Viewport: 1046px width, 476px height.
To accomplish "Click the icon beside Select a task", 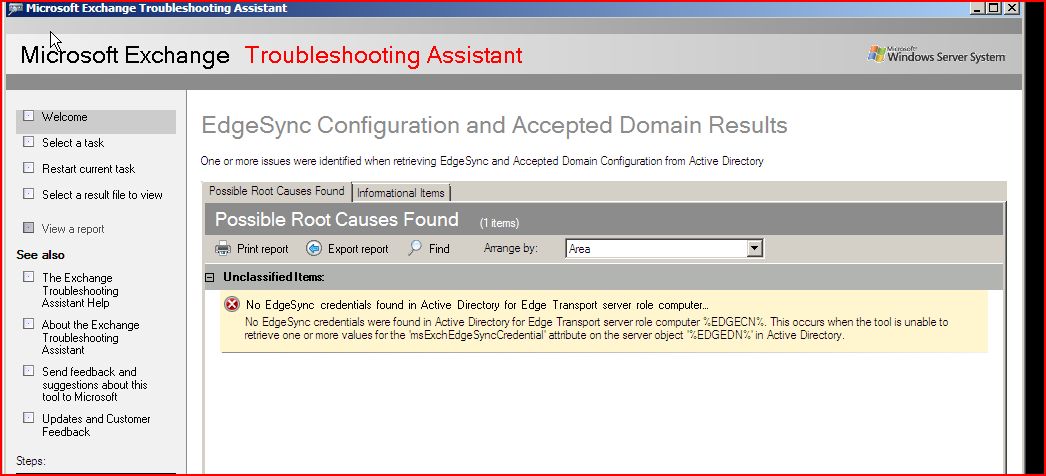I will coord(28,143).
